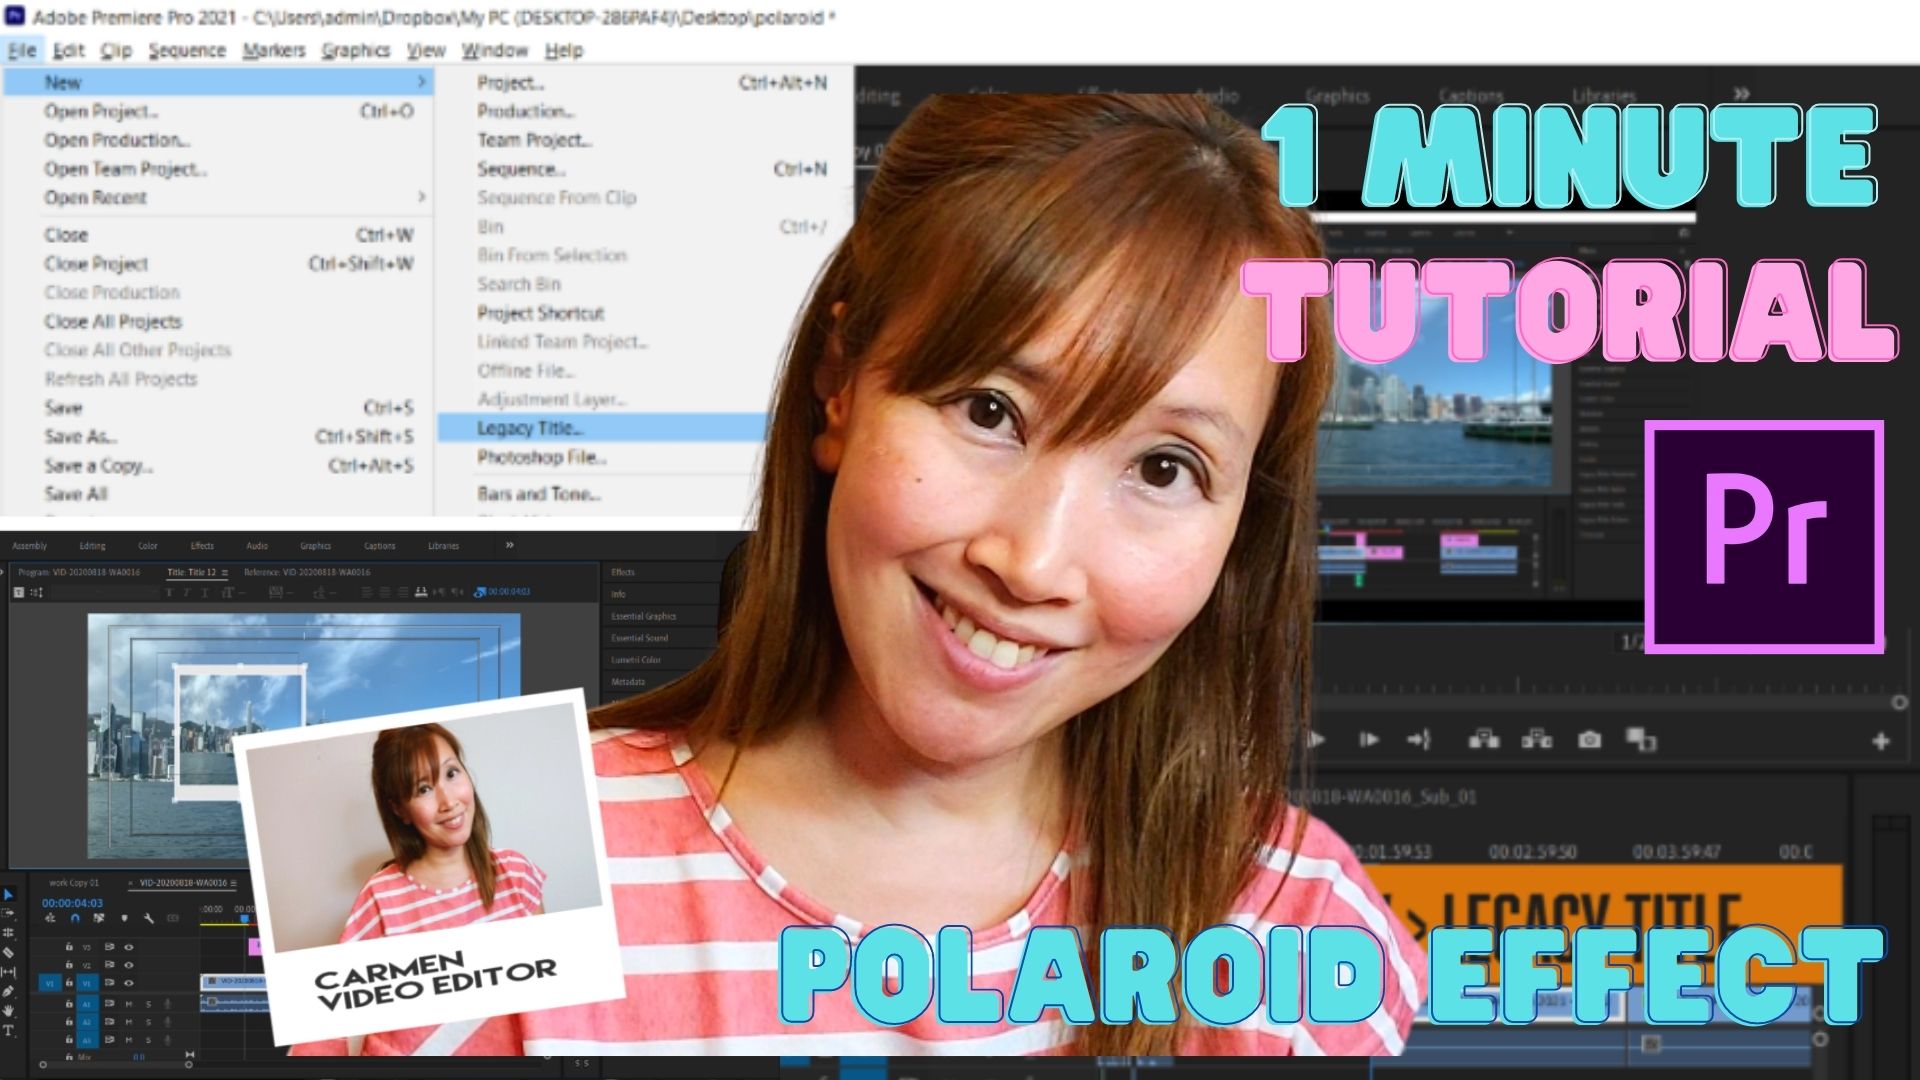This screenshot has height=1080, width=1920.
Task: Switch to the Editing workspace tab
Action: 92,546
